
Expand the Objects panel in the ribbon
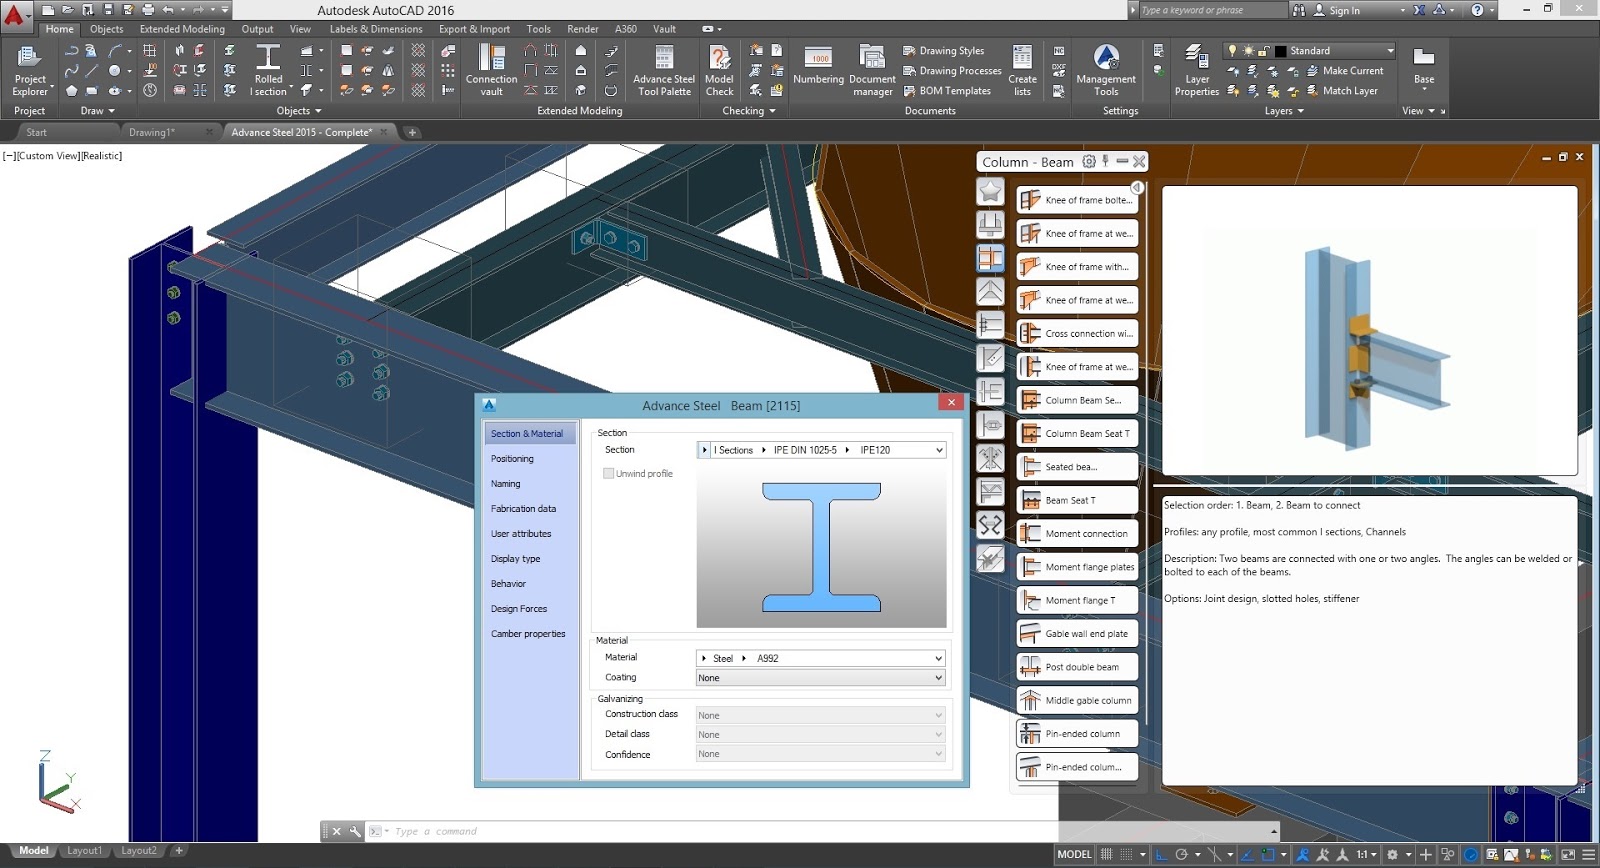tap(298, 111)
